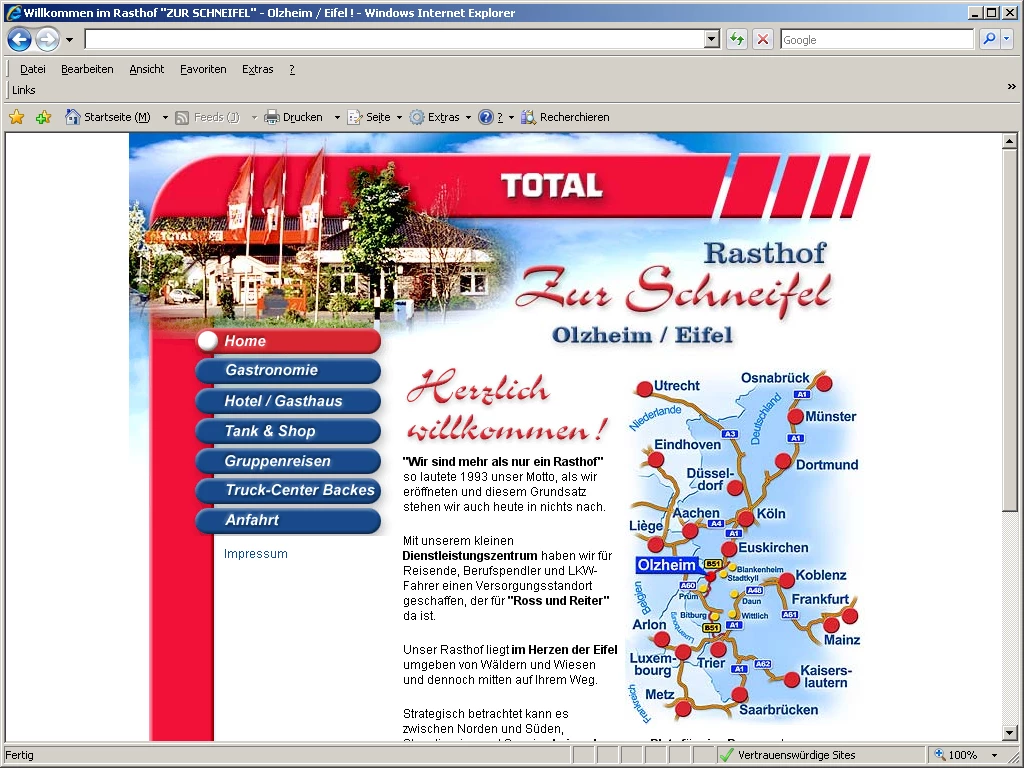The width and height of the screenshot is (1024, 768).
Task: Open the Ansicht menu
Action: [x=146, y=69]
